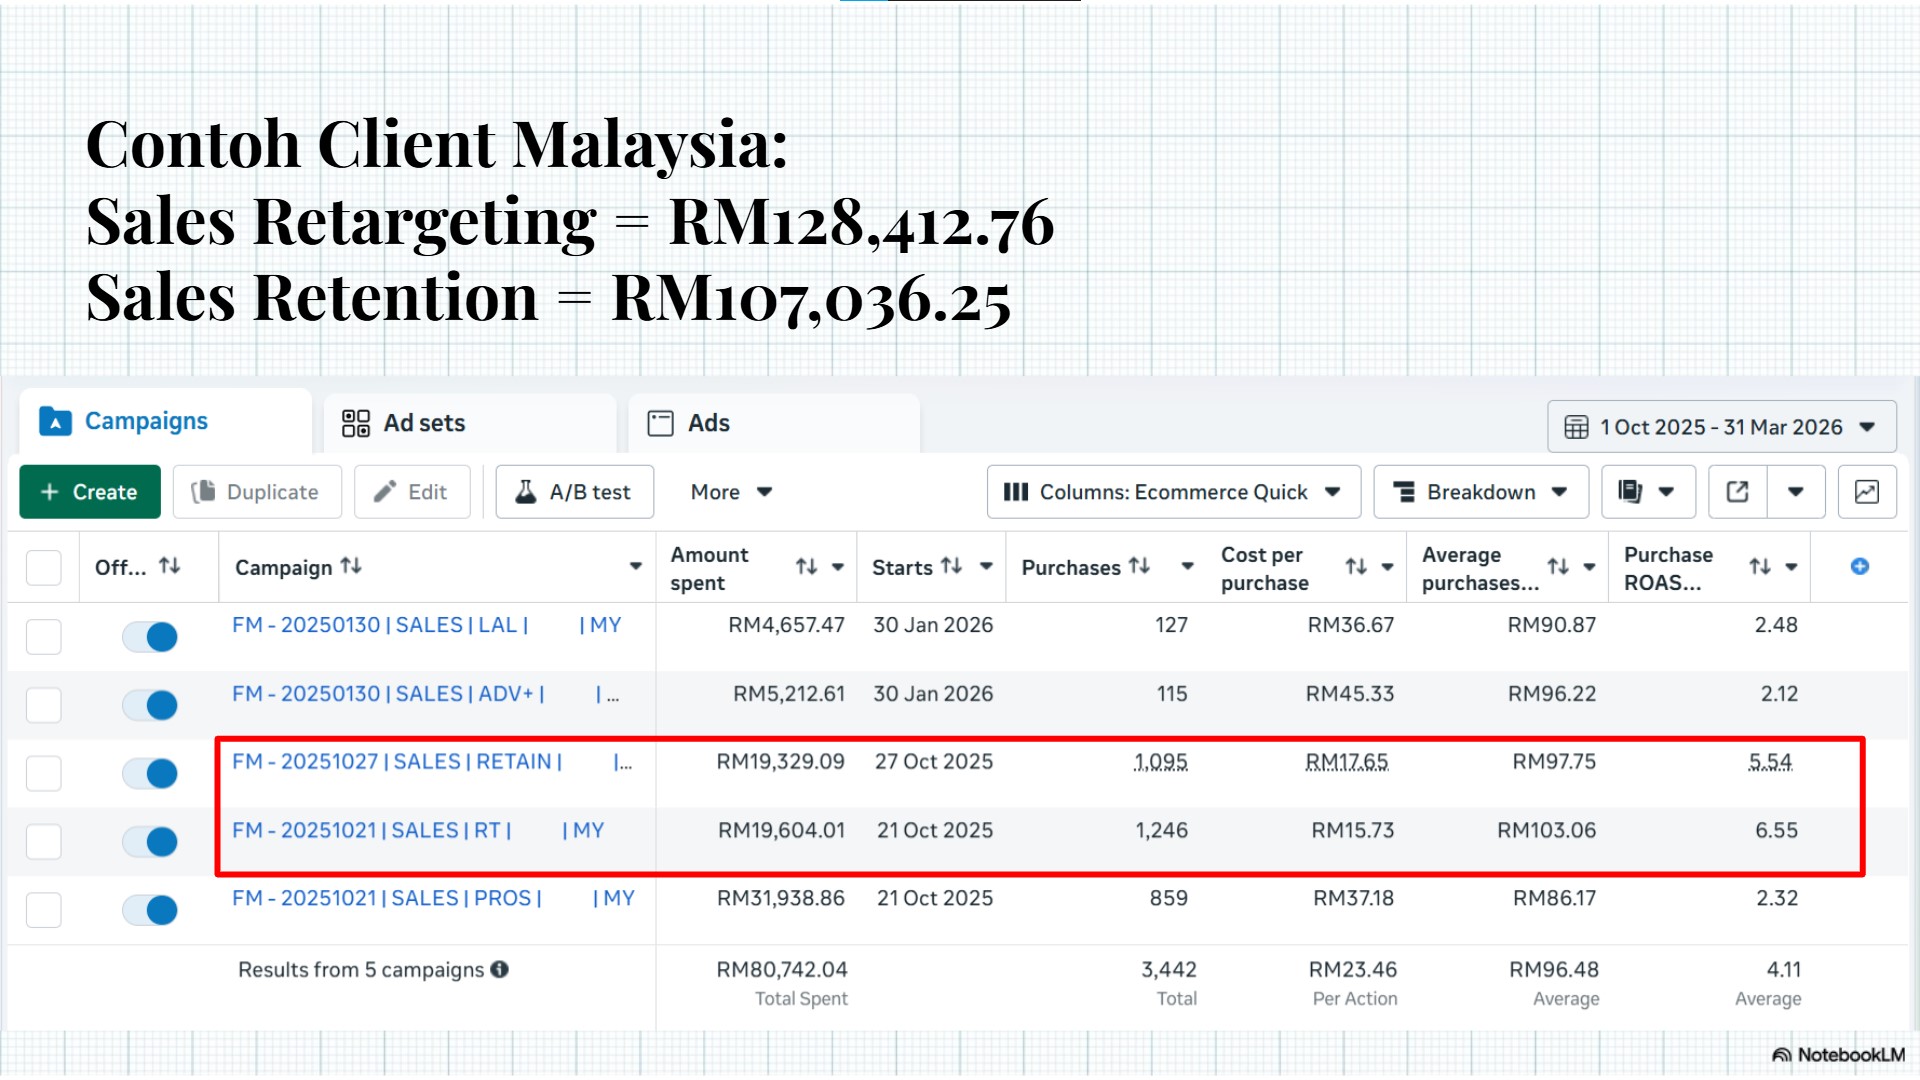
Task: Click the Duplicate copy icon
Action: pos(203,492)
